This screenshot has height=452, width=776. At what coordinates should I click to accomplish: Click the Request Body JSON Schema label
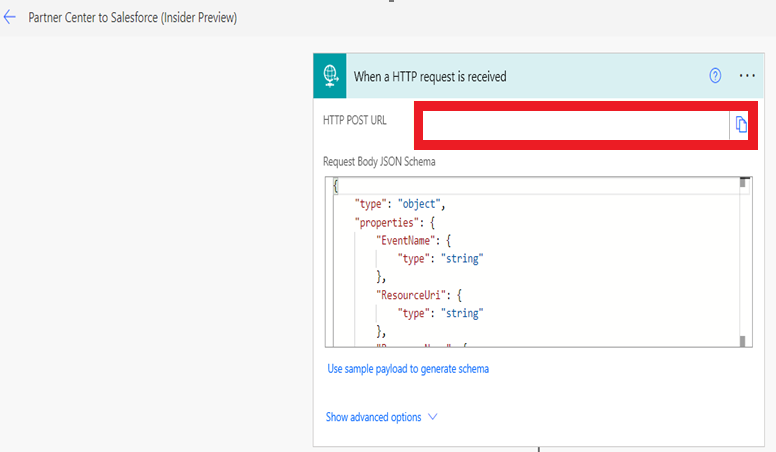[x=379, y=162]
